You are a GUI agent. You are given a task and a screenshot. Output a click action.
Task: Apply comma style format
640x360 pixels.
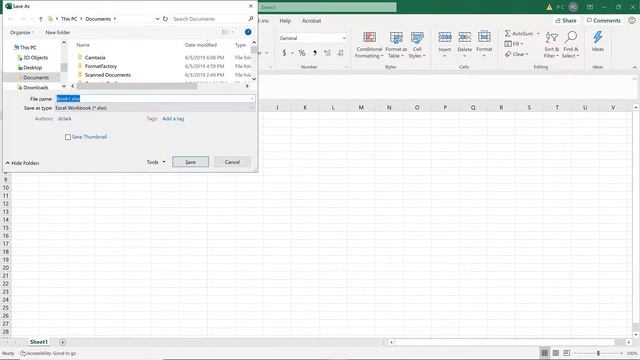[x=315, y=53]
